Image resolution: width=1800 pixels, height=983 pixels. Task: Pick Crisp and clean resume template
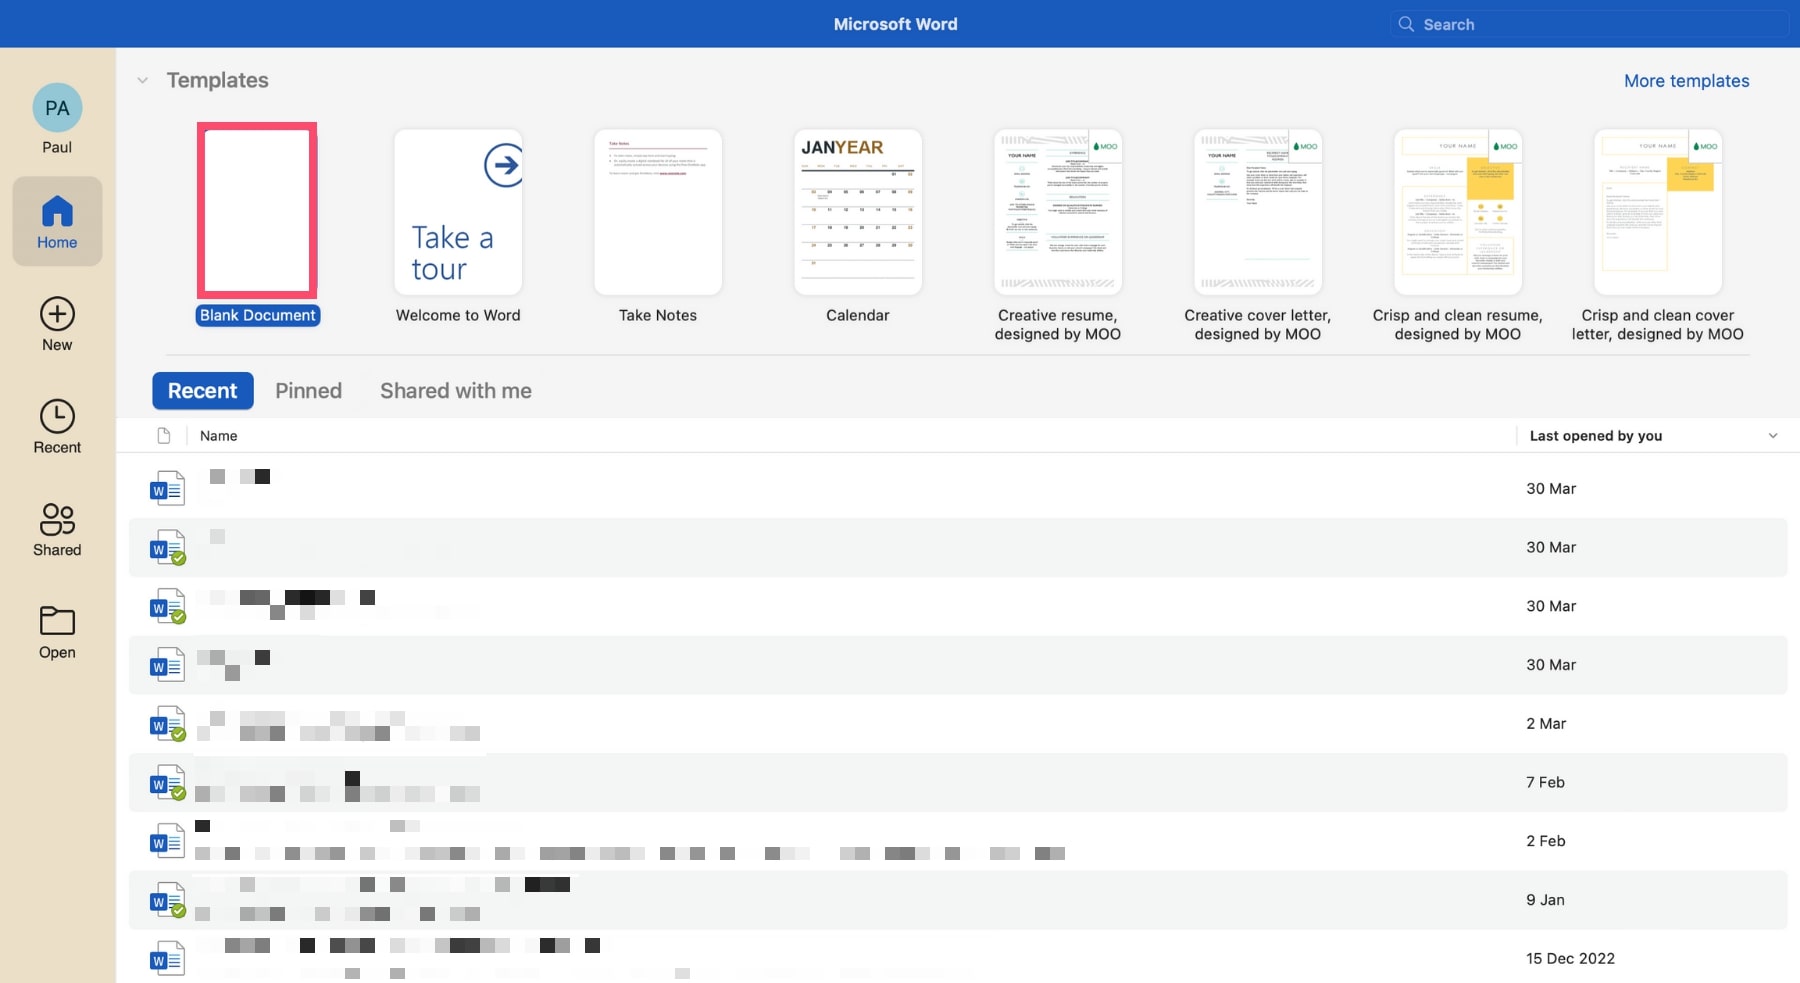[1458, 212]
